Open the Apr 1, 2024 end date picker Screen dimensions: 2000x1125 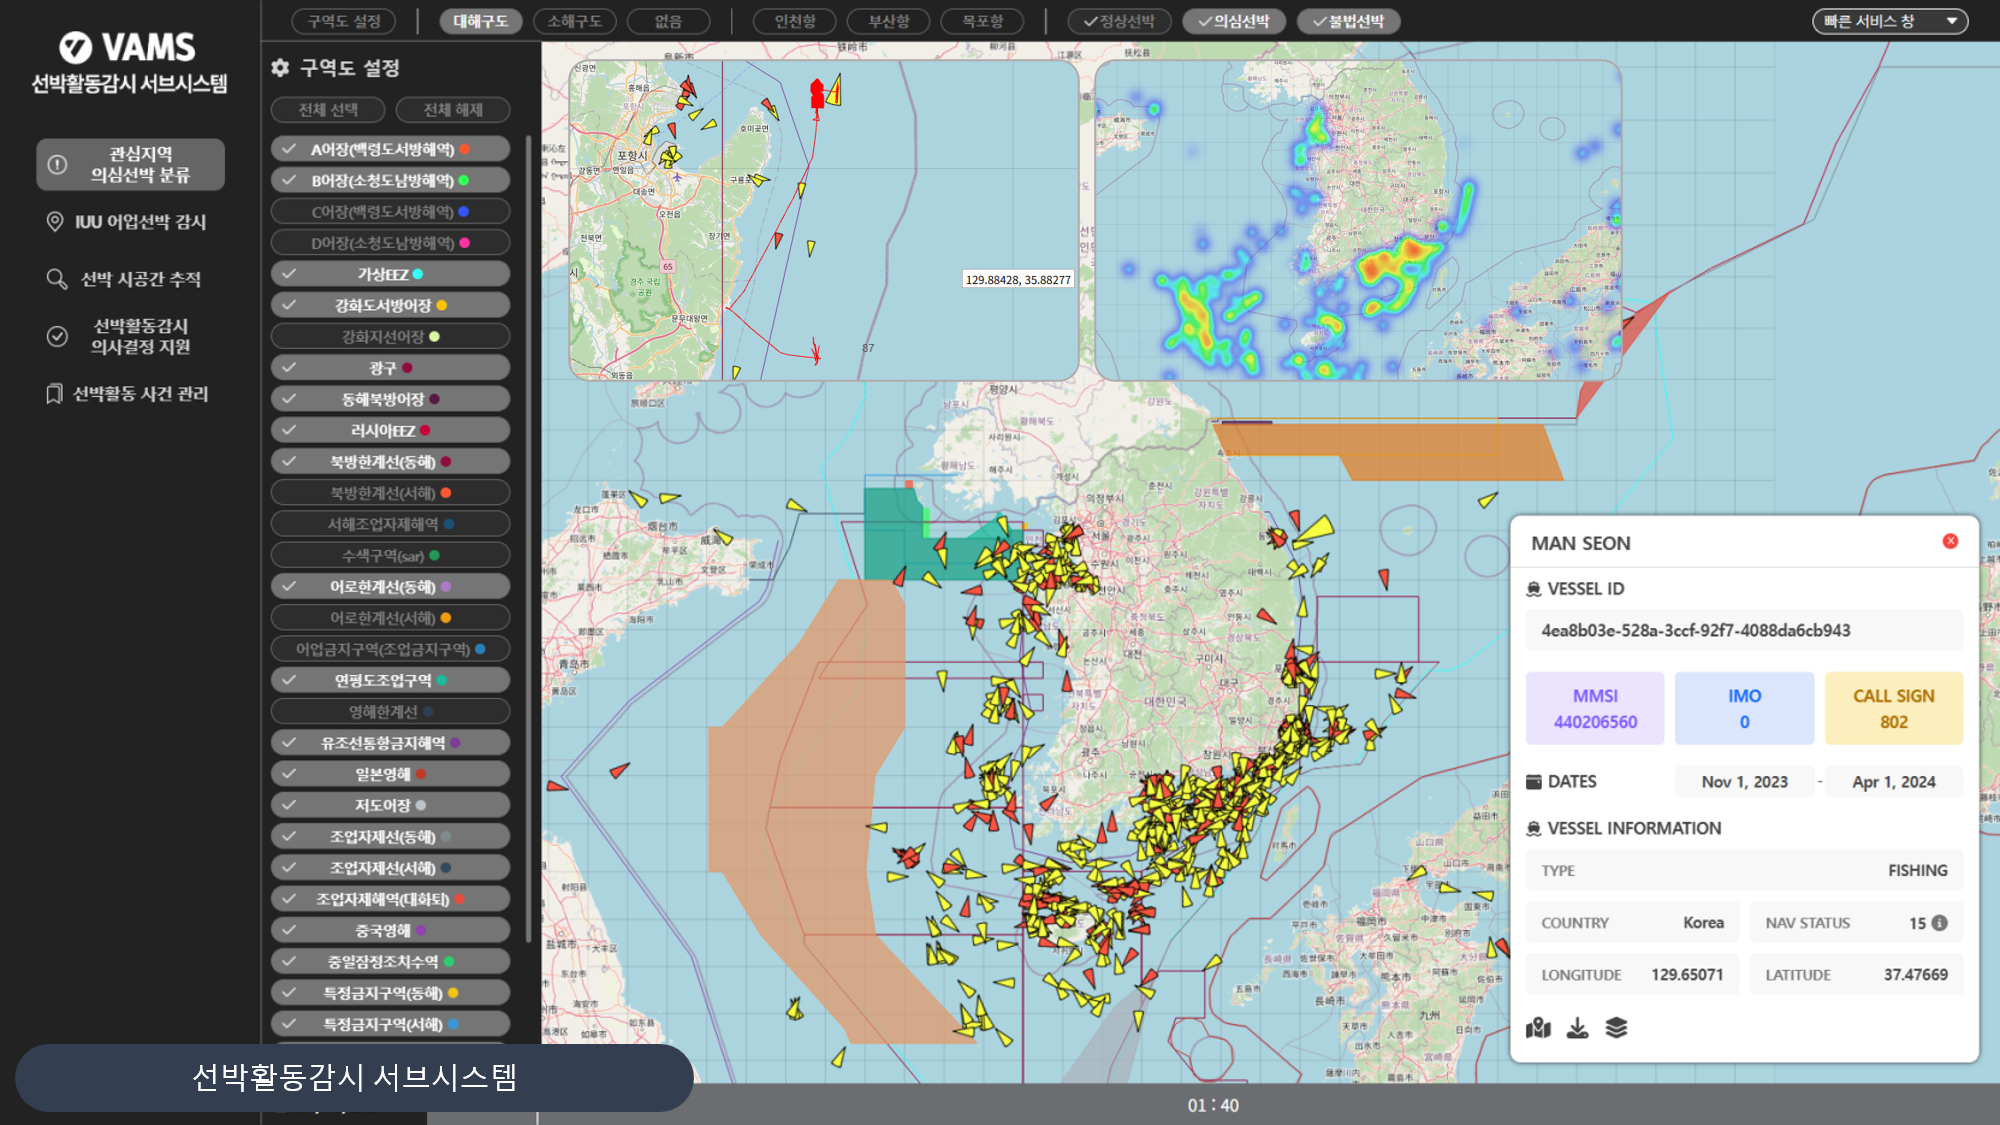point(1893,782)
